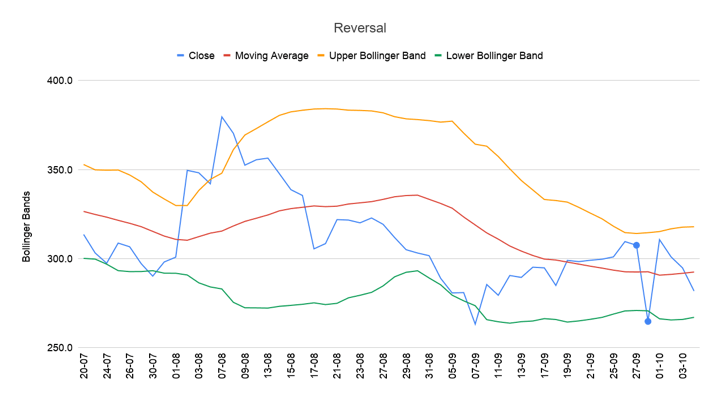This screenshot has width=720, height=399.
Task: Click the upper highlighted data point near 27-09
Action: [x=636, y=246]
